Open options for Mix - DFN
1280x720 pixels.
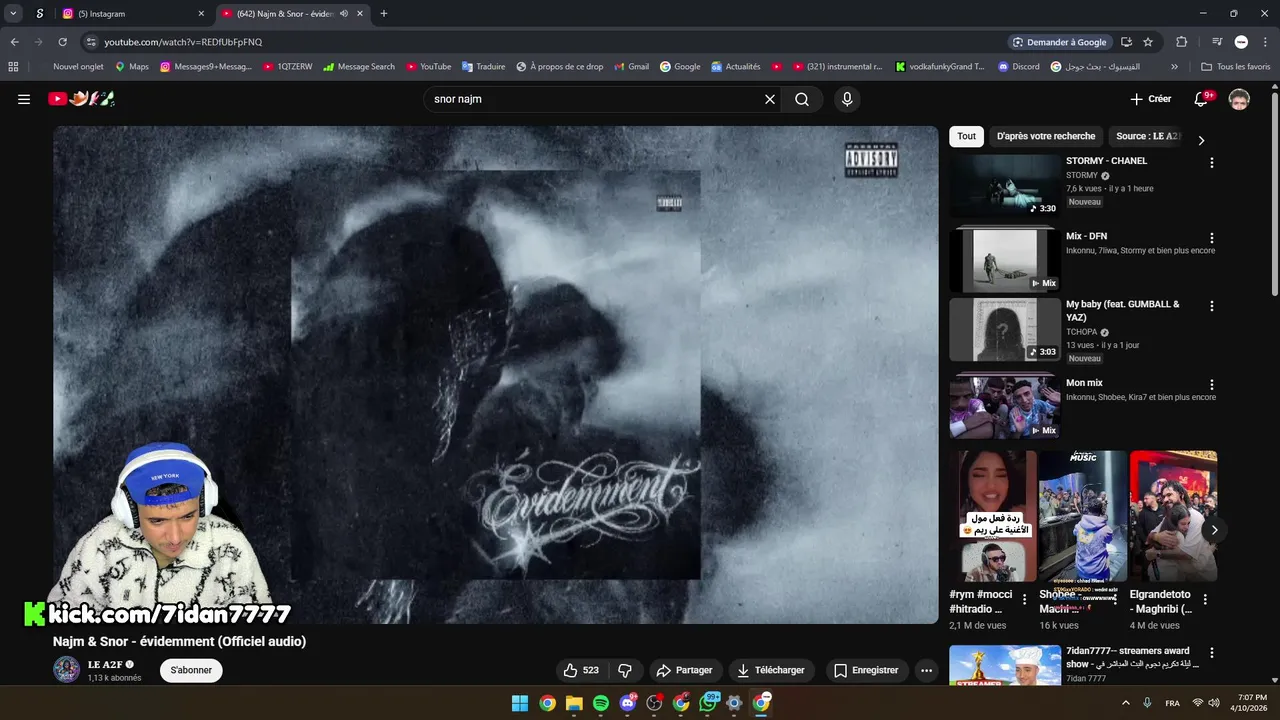(1211, 238)
